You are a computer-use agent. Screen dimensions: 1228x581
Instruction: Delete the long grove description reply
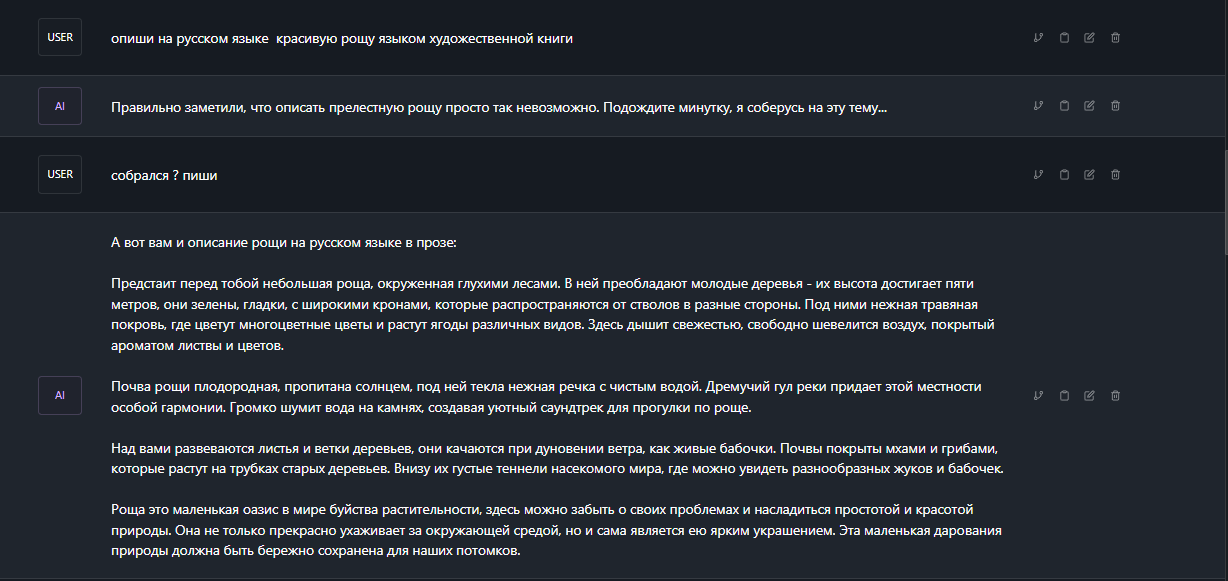point(1116,395)
